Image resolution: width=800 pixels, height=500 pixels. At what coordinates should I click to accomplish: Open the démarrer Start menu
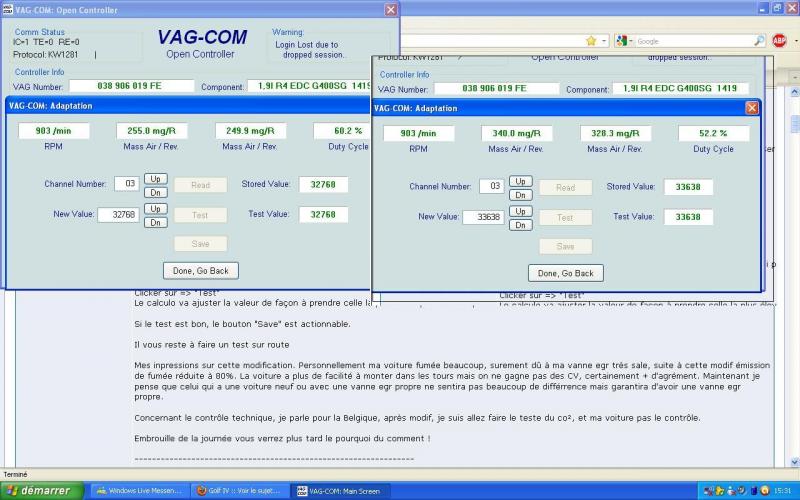pyautogui.click(x=42, y=491)
